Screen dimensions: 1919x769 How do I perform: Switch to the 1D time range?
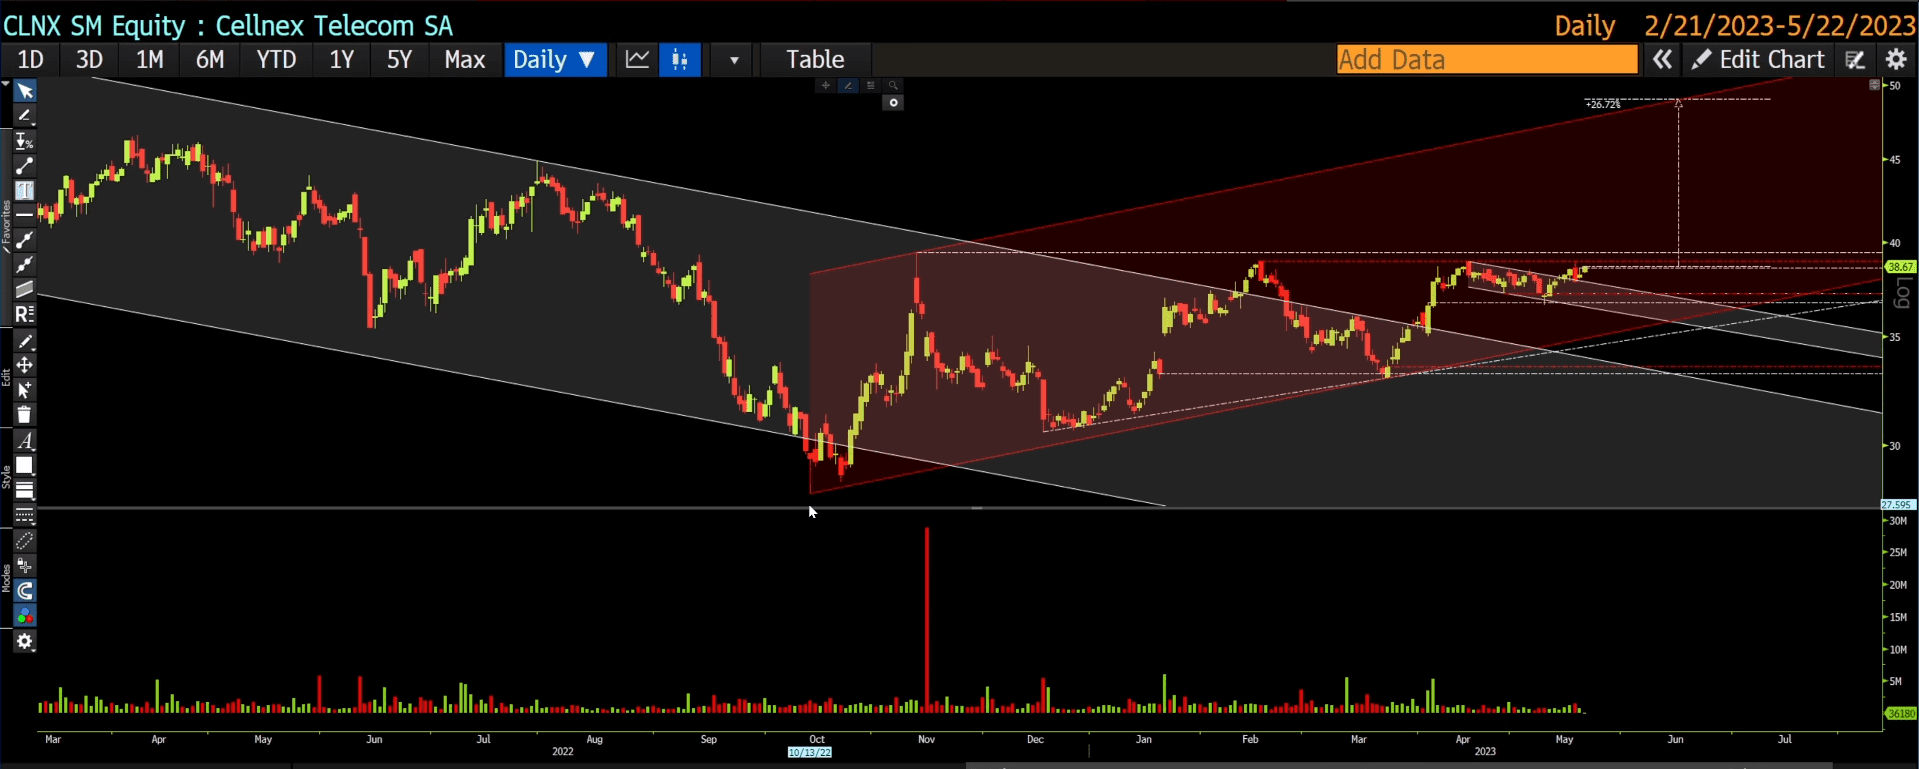(31, 60)
